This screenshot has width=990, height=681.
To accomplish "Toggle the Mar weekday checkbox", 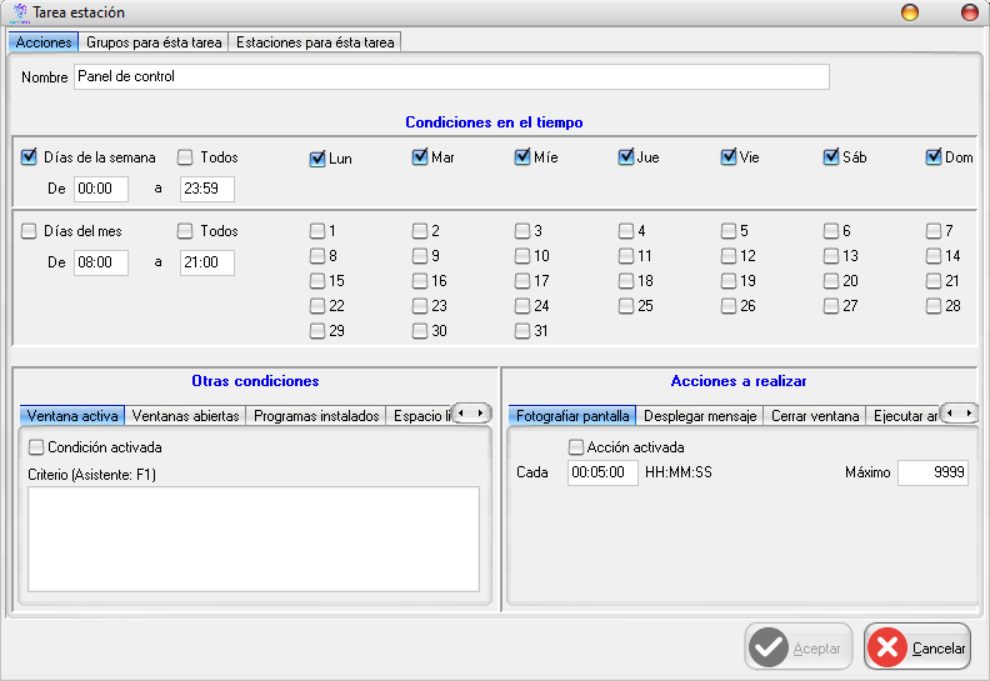I will tap(419, 157).
